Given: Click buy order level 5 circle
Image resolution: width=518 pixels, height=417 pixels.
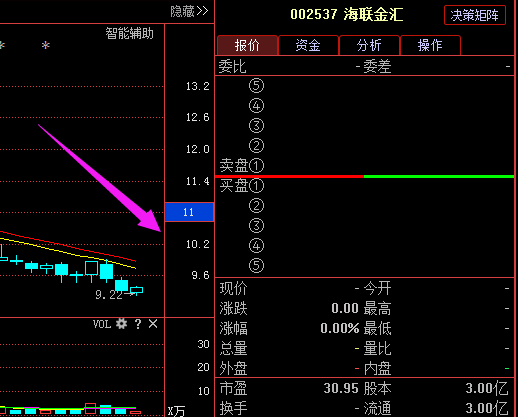Looking at the screenshot, I should (x=256, y=266).
